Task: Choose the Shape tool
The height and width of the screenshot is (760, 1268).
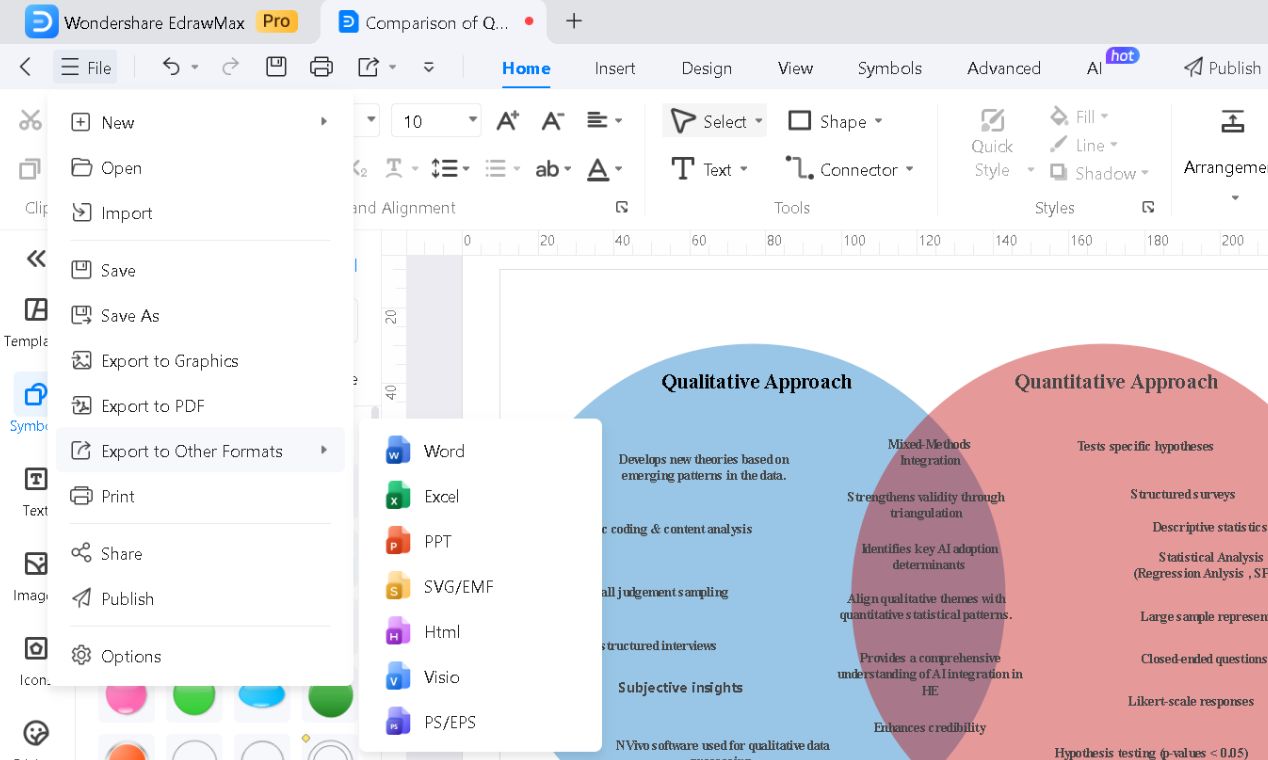Action: (x=835, y=121)
